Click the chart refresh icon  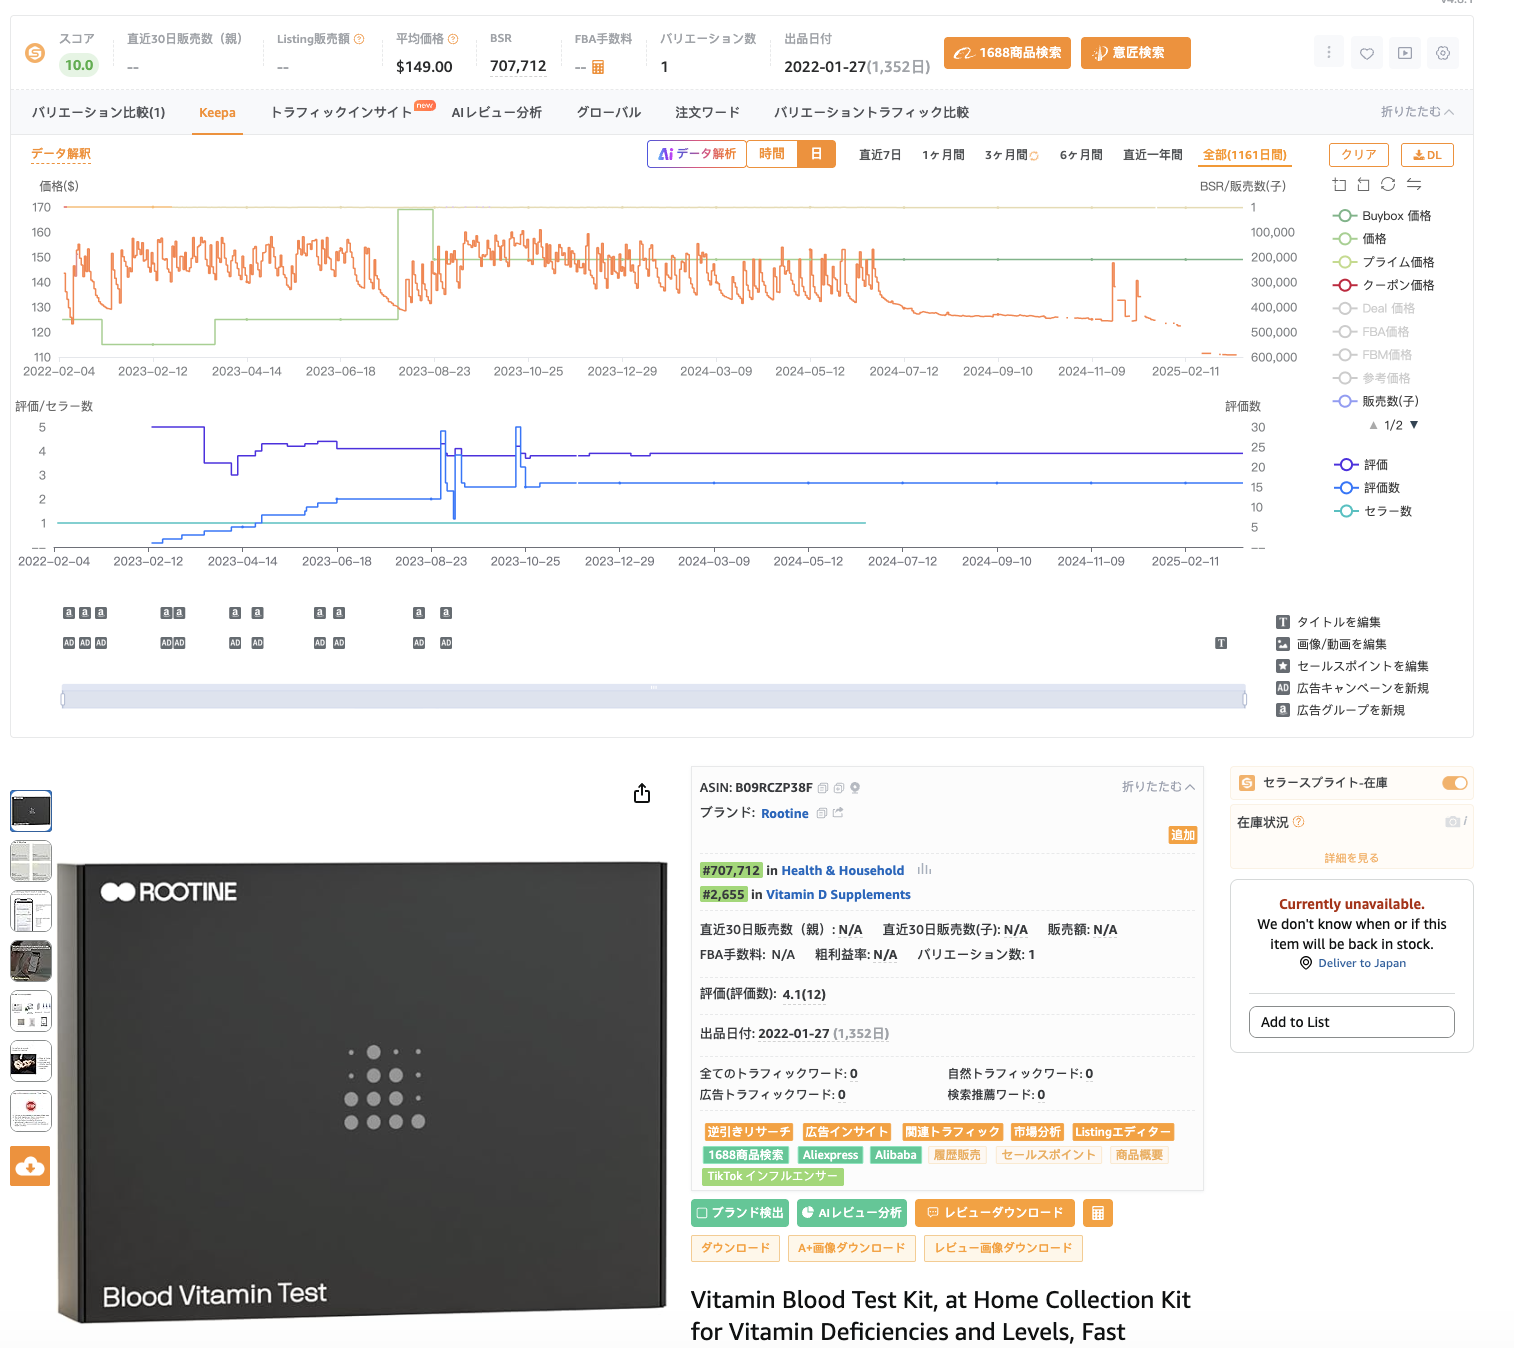[1388, 185]
